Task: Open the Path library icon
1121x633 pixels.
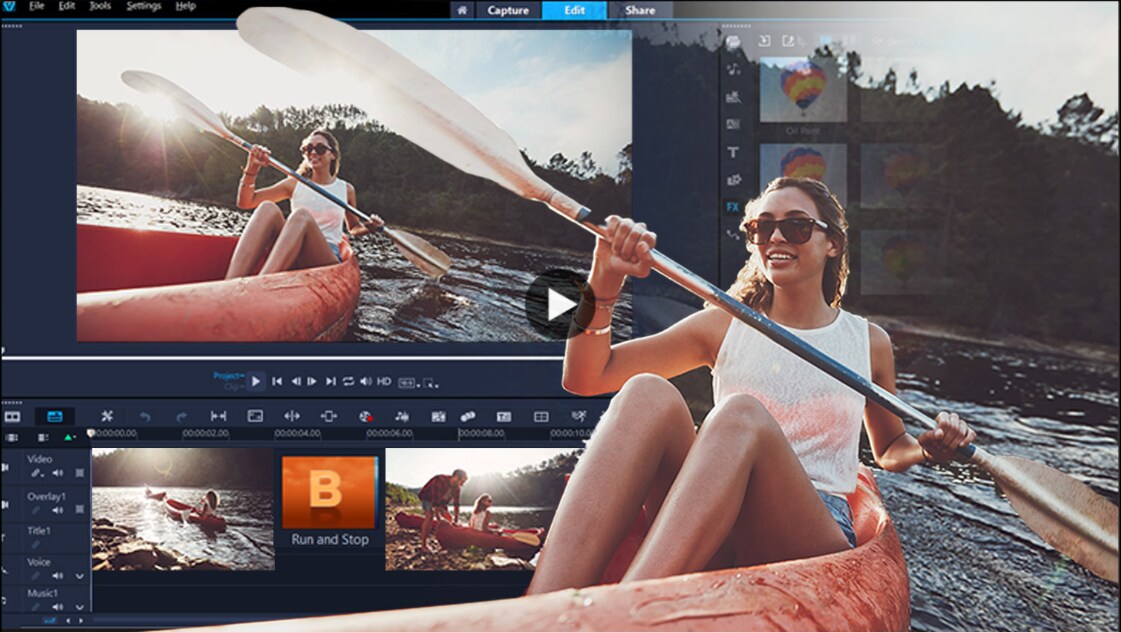Action: (733, 235)
